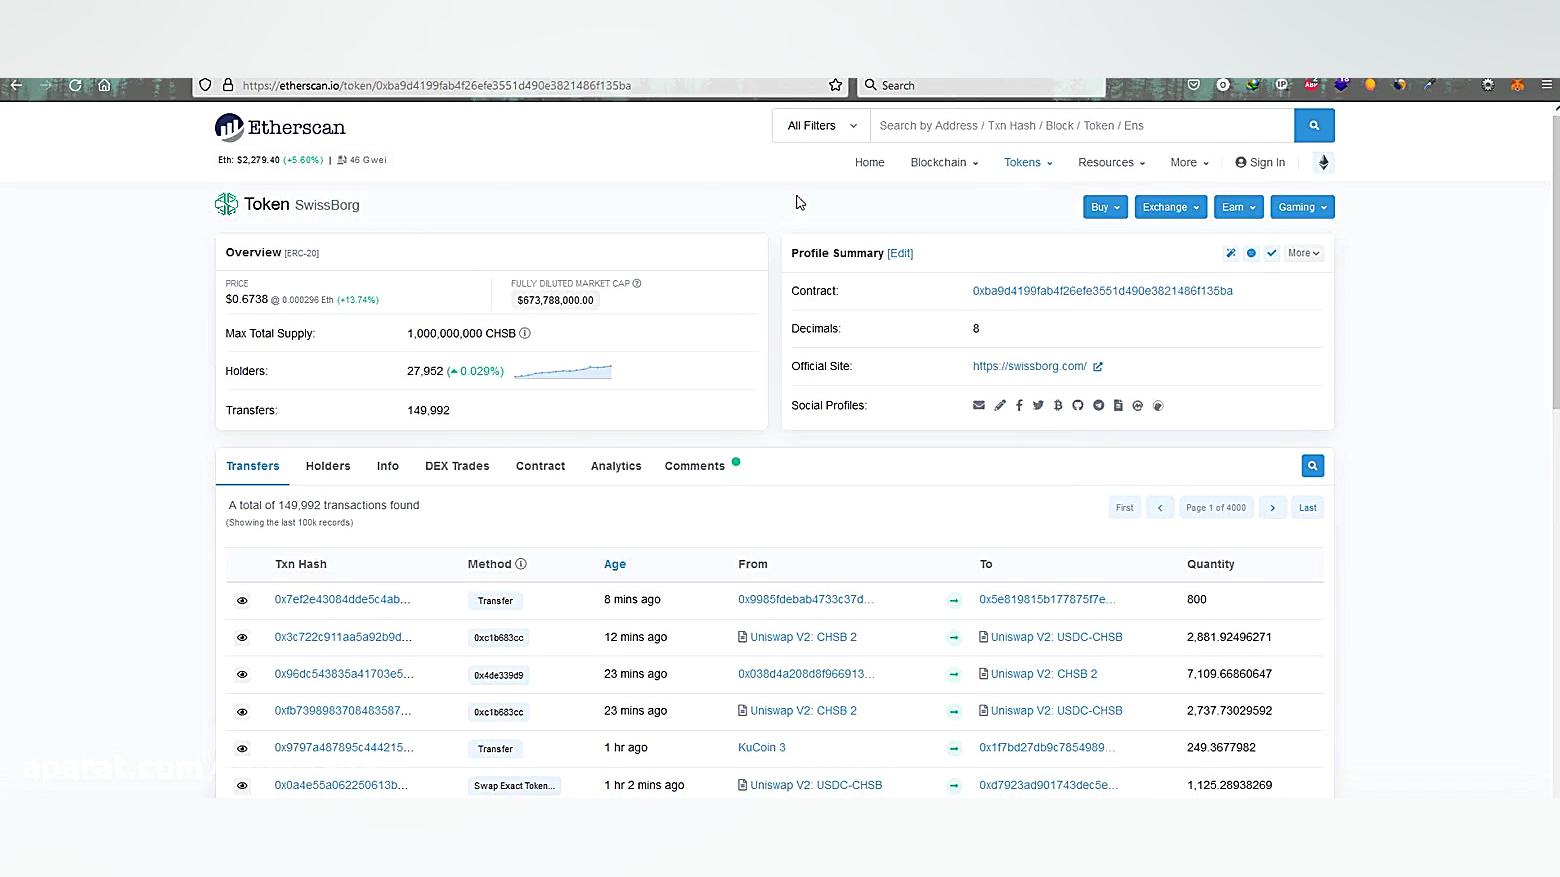Click the info icon beside Max Total Supply
Image resolution: width=1560 pixels, height=877 pixels.
(525, 333)
